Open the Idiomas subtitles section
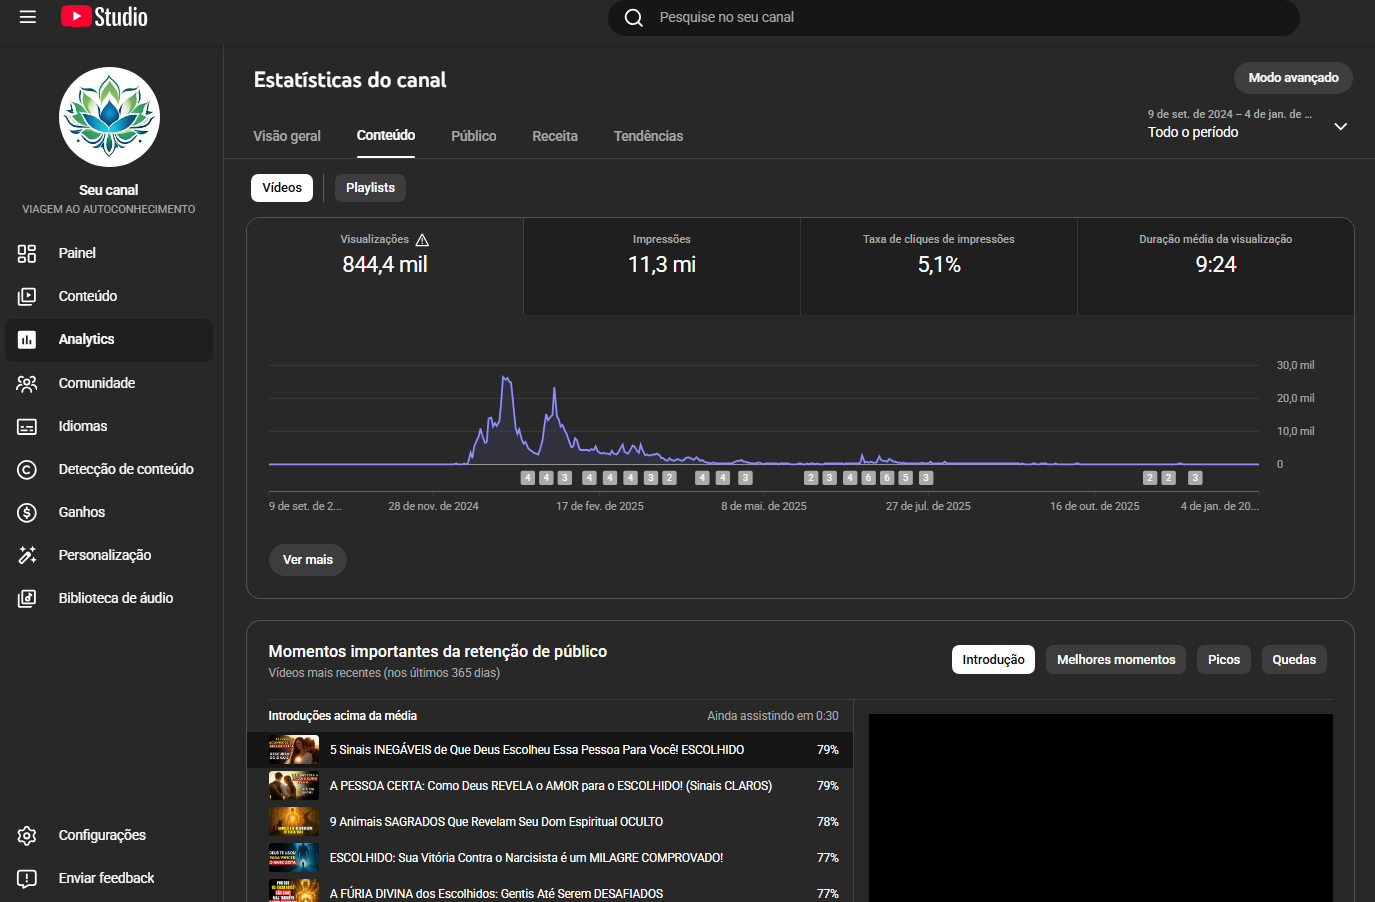This screenshot has width=1375, height=902. tap(109, 426)
